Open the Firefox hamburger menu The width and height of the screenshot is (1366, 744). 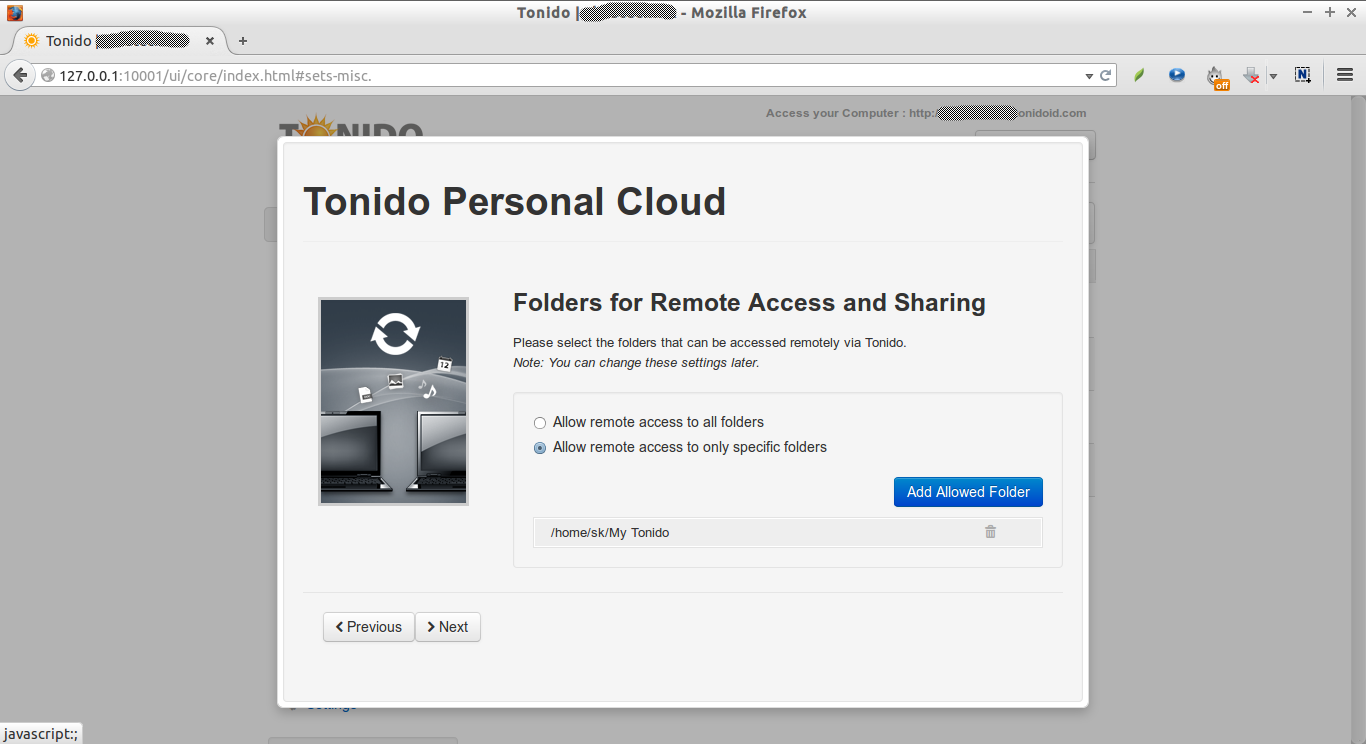(x=1345, y=75)
